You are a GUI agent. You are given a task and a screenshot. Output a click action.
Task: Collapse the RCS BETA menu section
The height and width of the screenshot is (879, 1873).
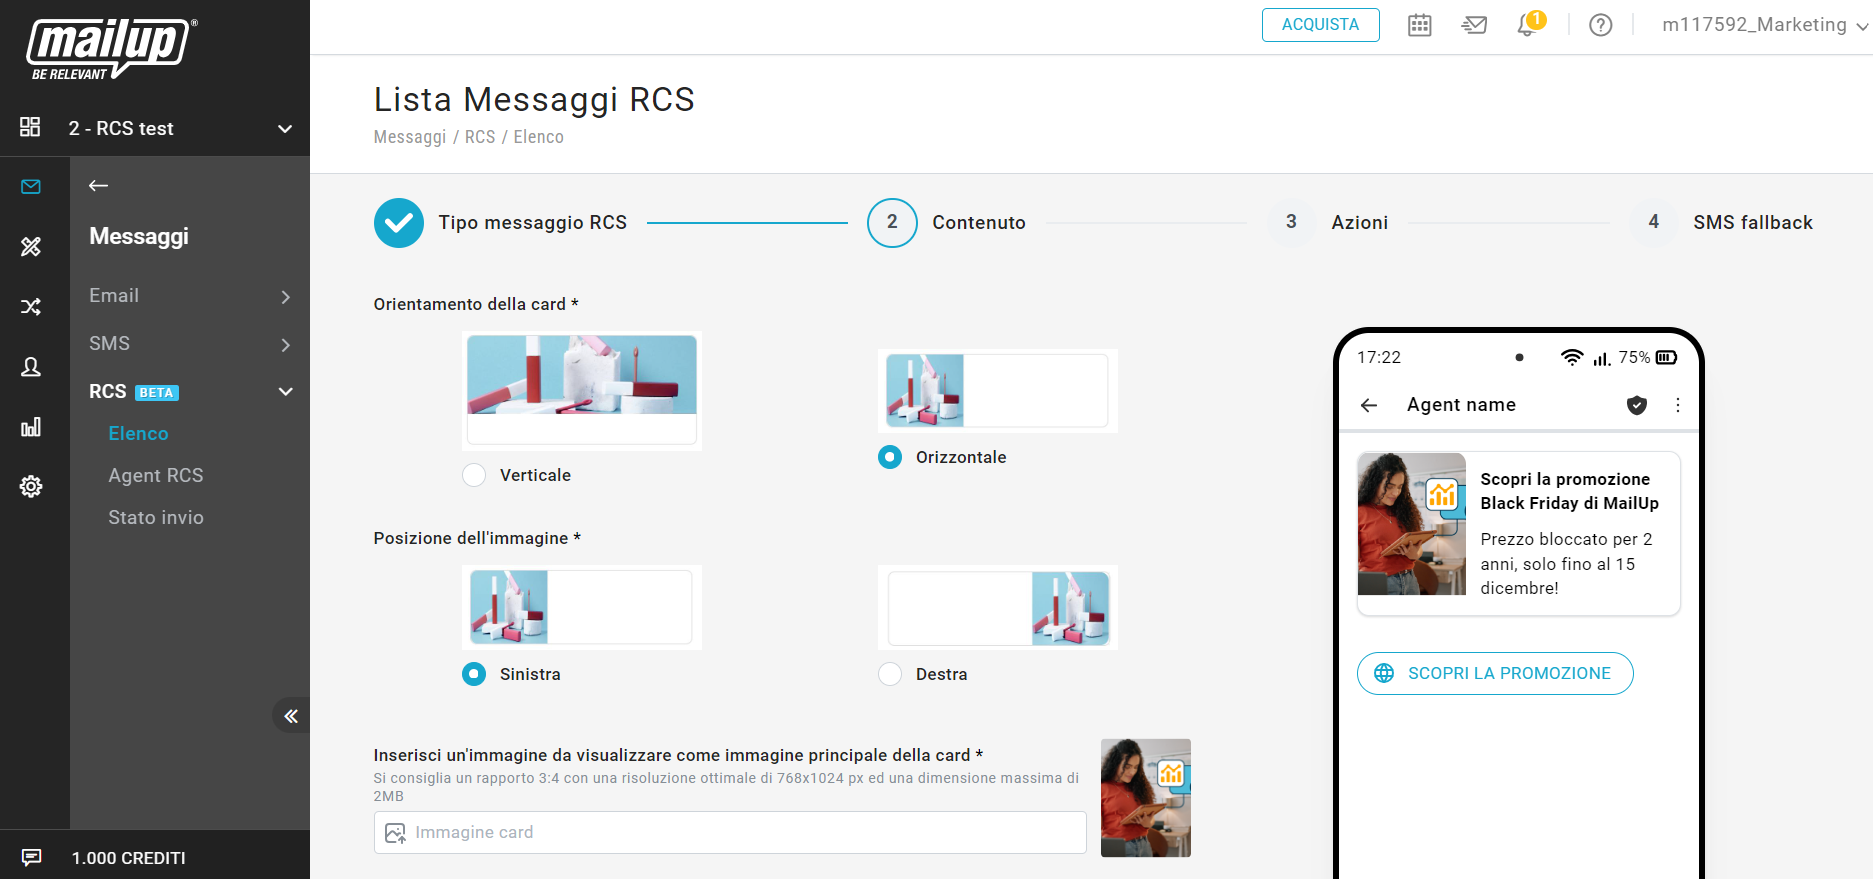pos(285,392)
